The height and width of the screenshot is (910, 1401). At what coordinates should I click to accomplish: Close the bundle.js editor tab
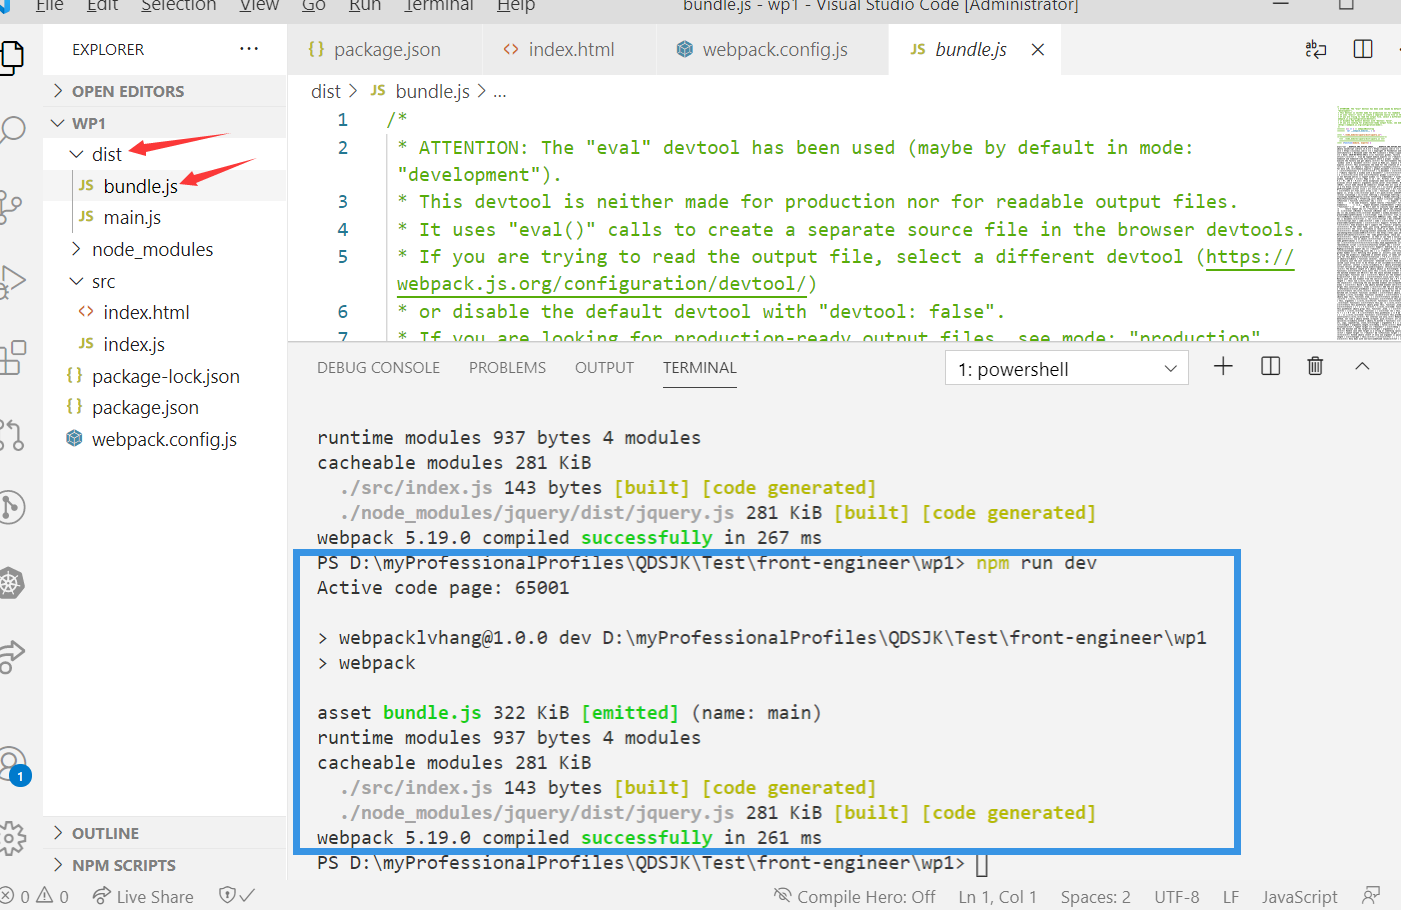pyautogui.click(x=1038, y=50)
